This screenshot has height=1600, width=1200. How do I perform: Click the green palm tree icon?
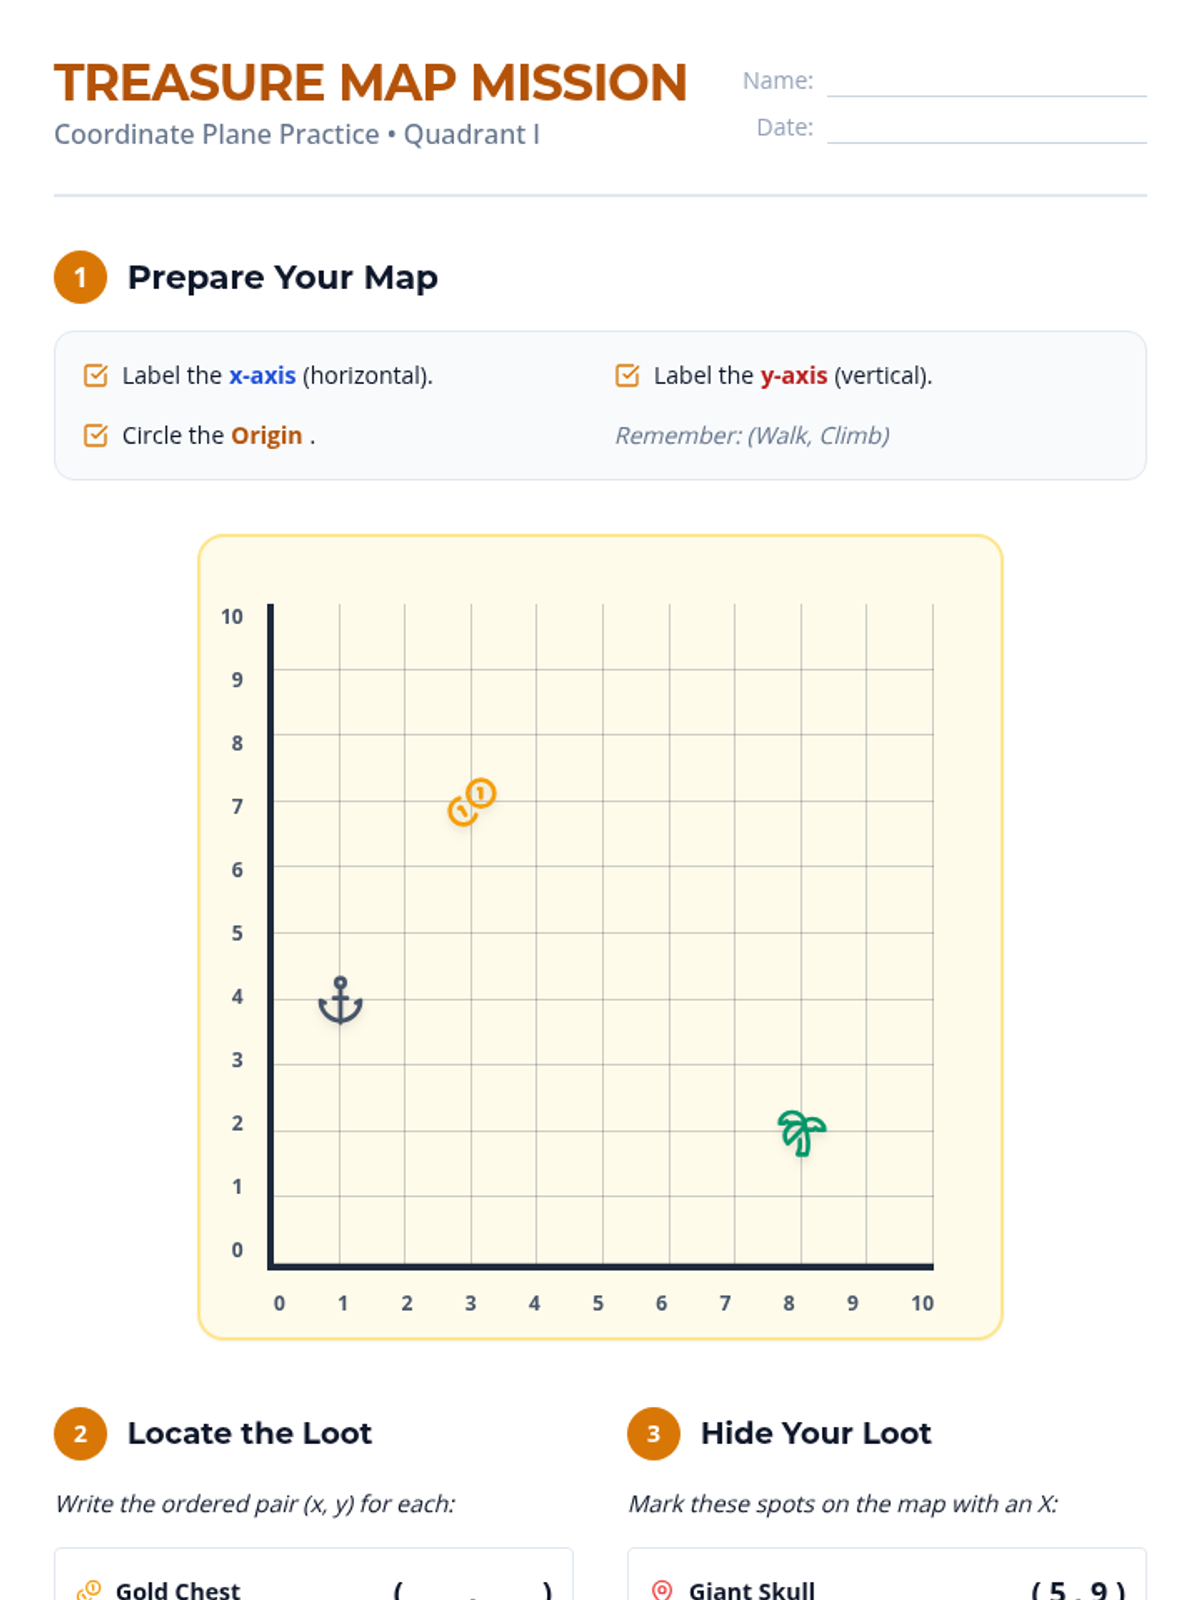point(801,1133)
